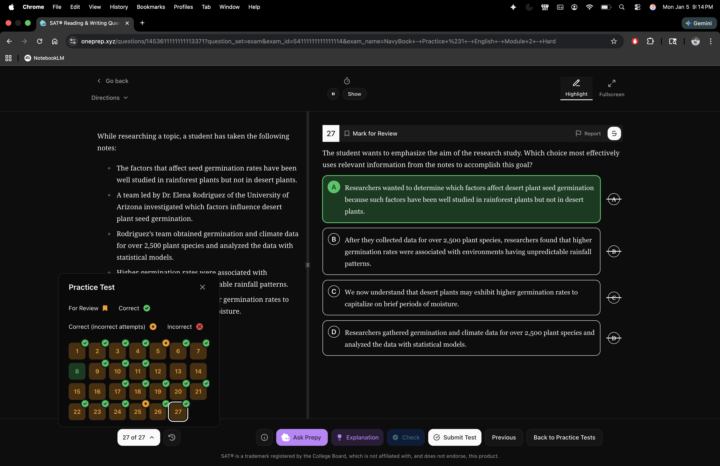Open the Profiles menu
Viewport: 720px width, 466px height.
(183, 7)
